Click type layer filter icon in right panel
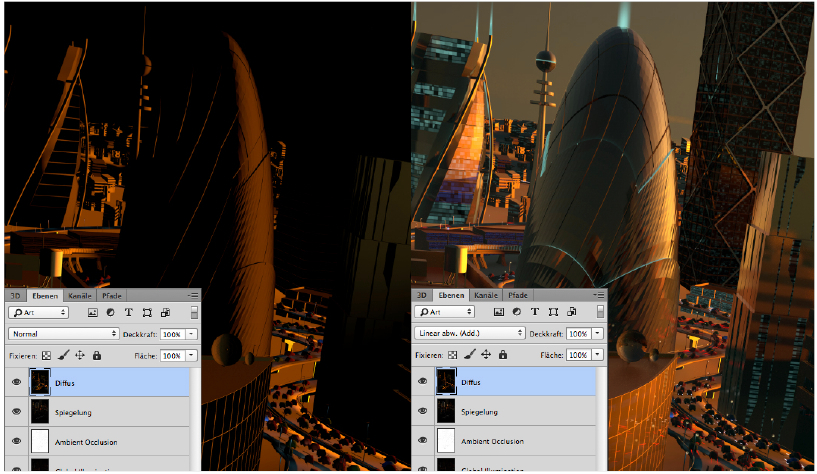The image size is (817, 474). tap(535, 311)
